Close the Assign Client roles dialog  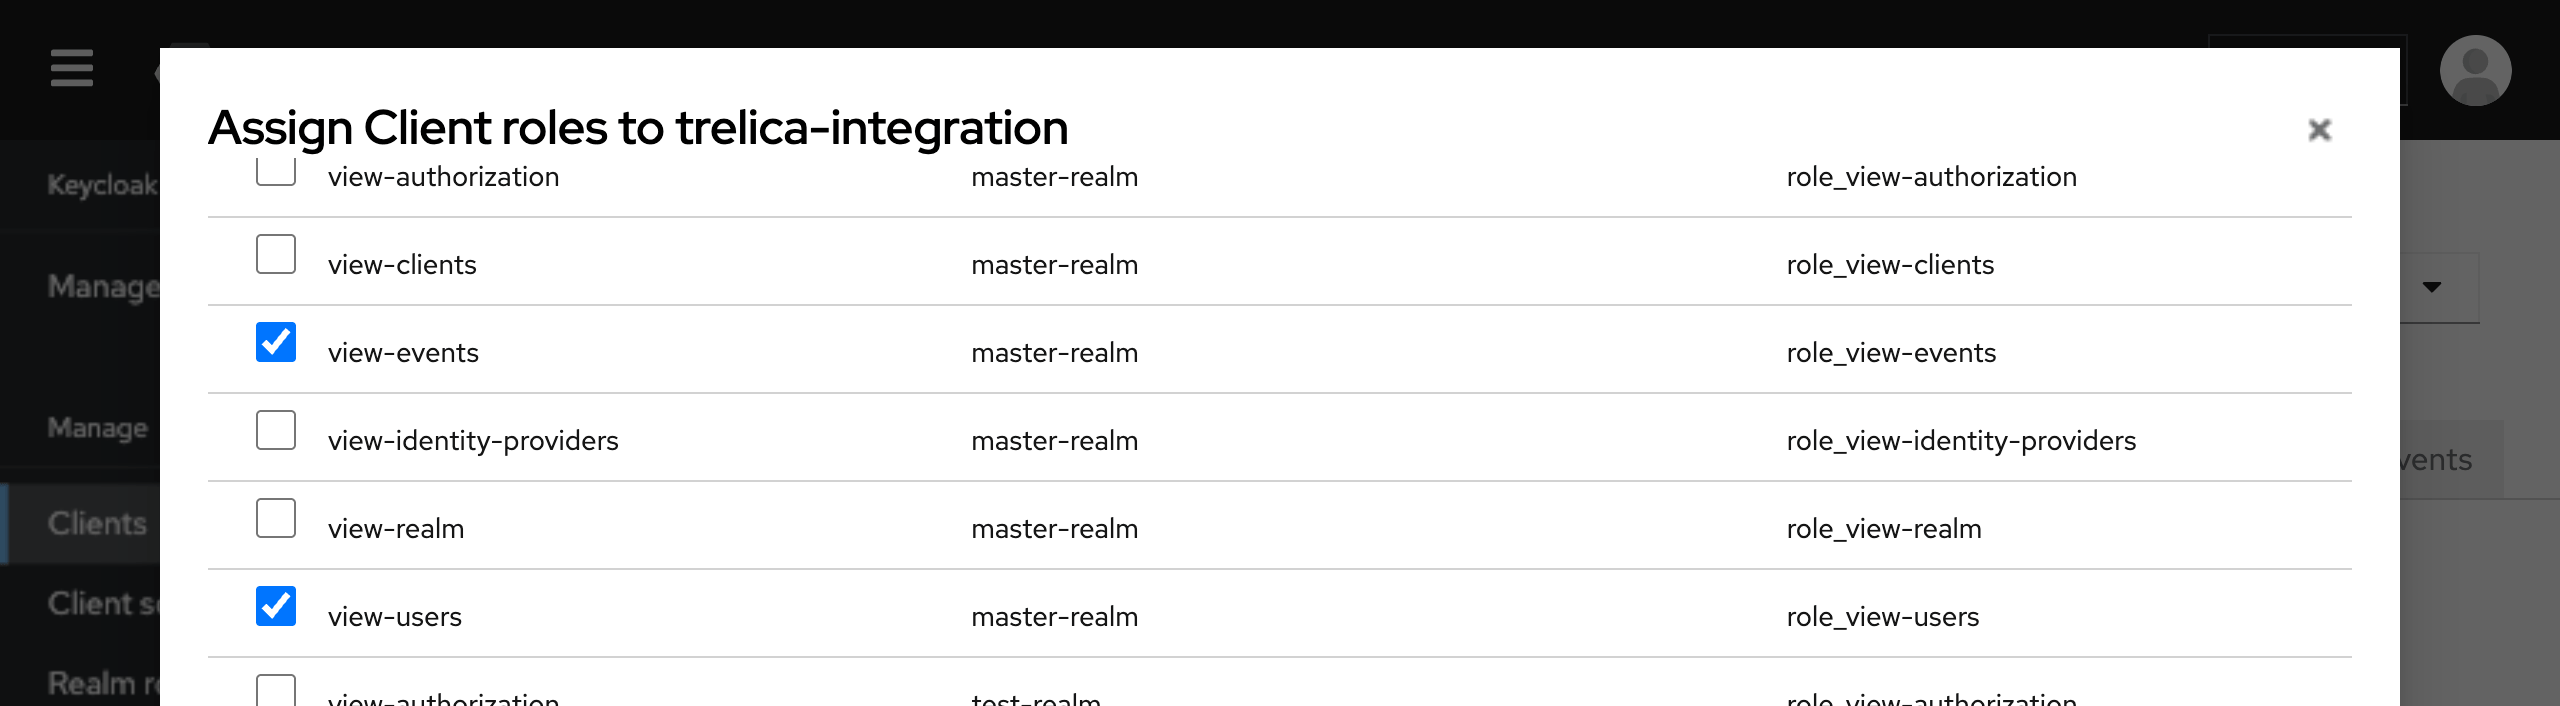tap(2319, 130)
